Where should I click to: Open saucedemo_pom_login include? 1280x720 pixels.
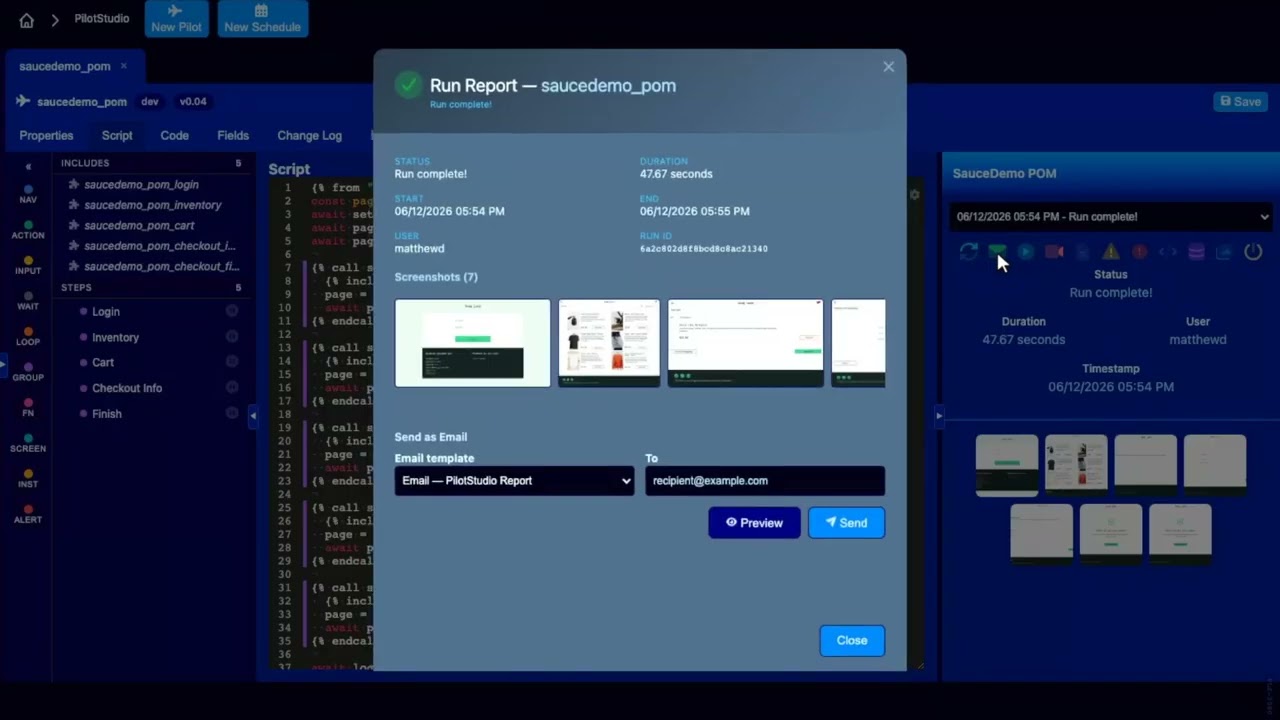(141, 185)
